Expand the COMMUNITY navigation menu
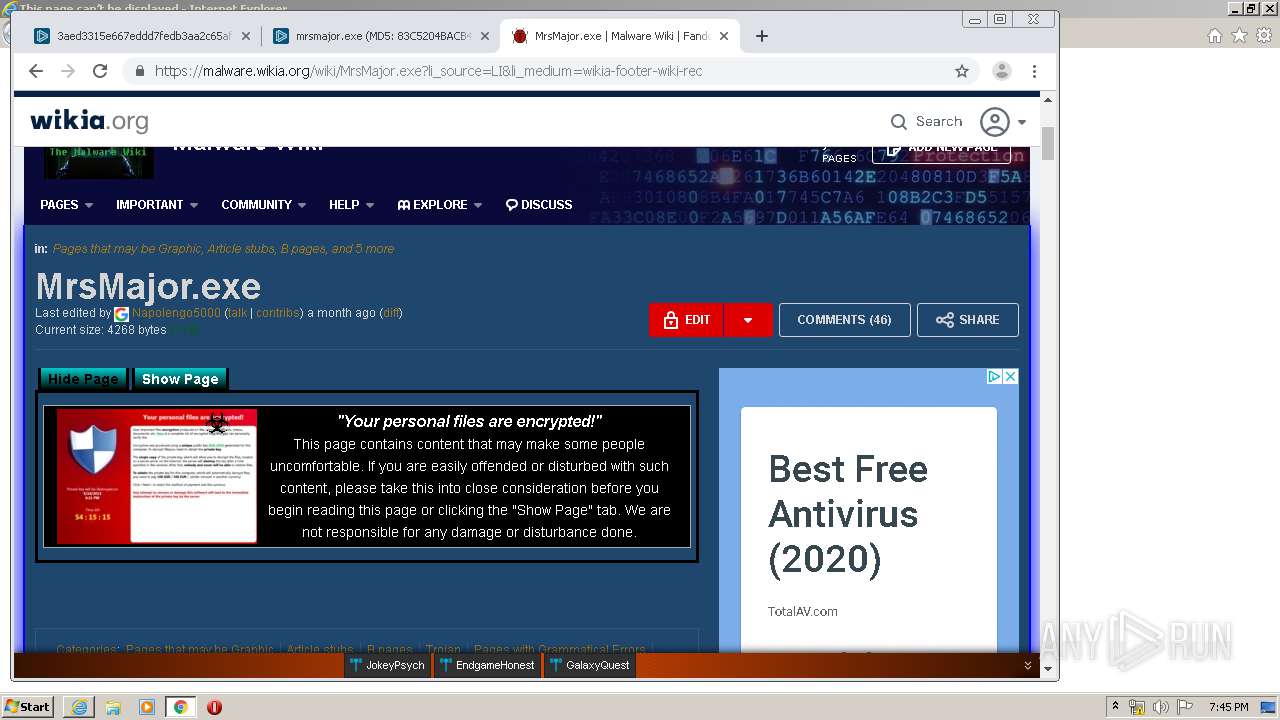 264,204
